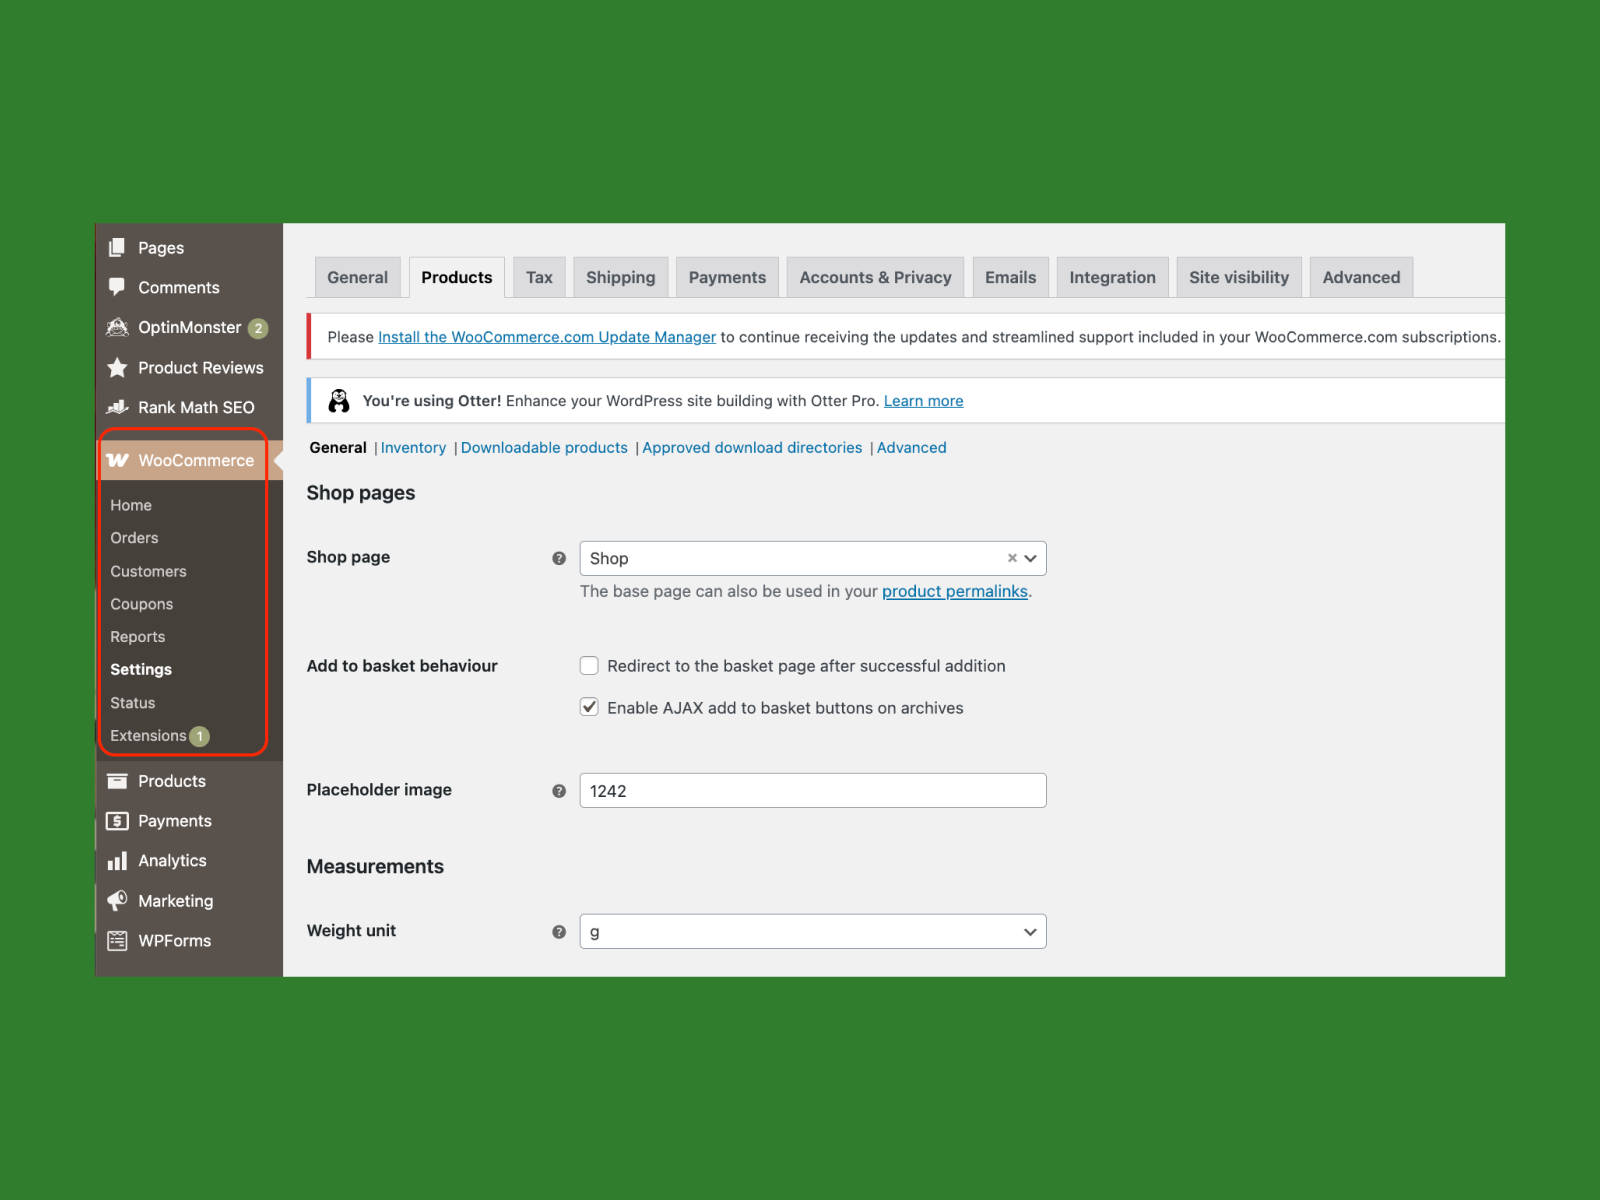The width and height of the screenshot is (1600, 1200).
Task: Enable redirect to basket page checkbox
Action: click(589, 666)
